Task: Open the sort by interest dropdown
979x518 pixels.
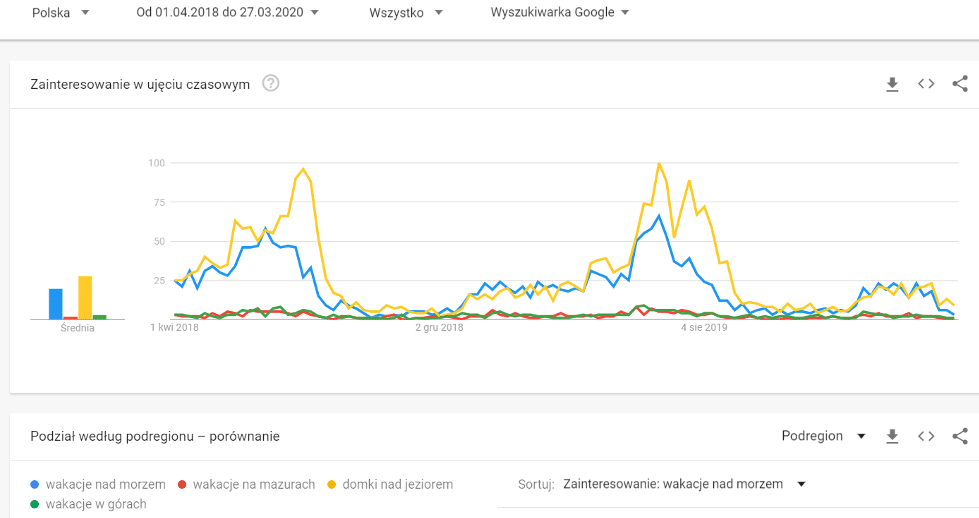Action: coord(684,484)
